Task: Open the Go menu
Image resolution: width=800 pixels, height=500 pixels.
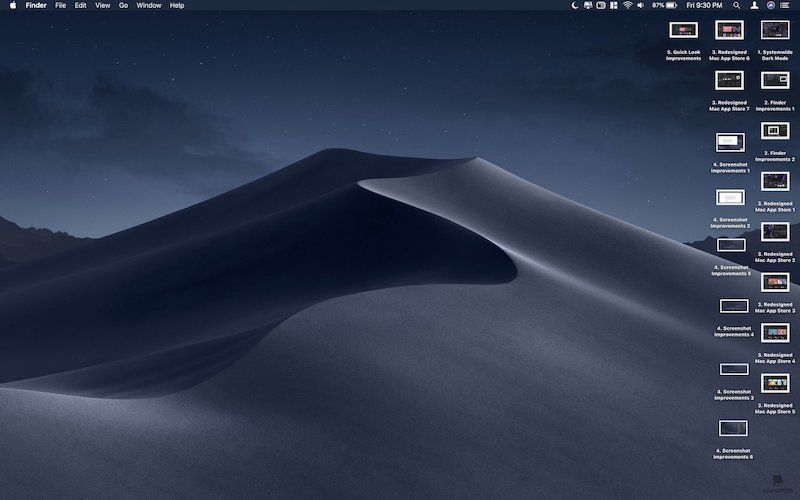Action: 123,5
